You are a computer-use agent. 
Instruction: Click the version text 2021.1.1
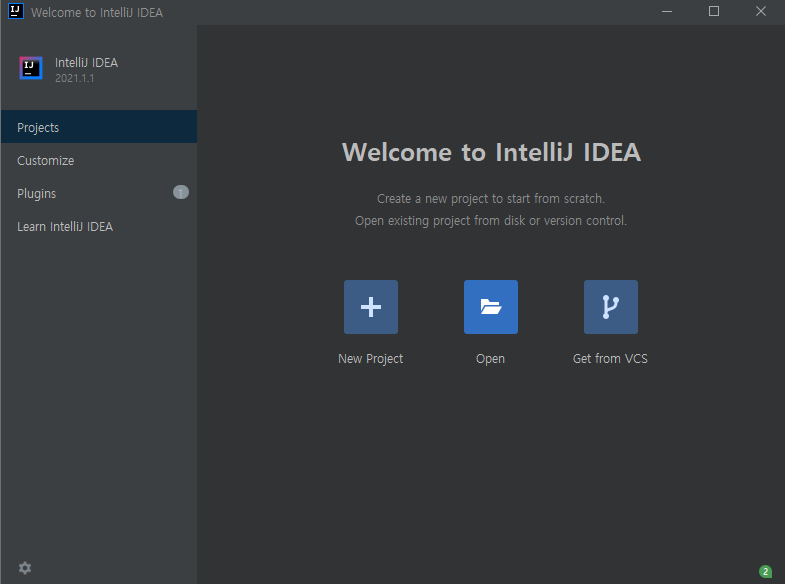coord(75,78)
